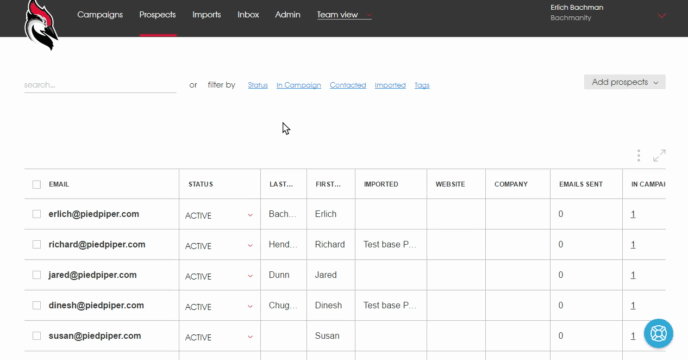Click the prospects search field

click(x=100, y=85)
